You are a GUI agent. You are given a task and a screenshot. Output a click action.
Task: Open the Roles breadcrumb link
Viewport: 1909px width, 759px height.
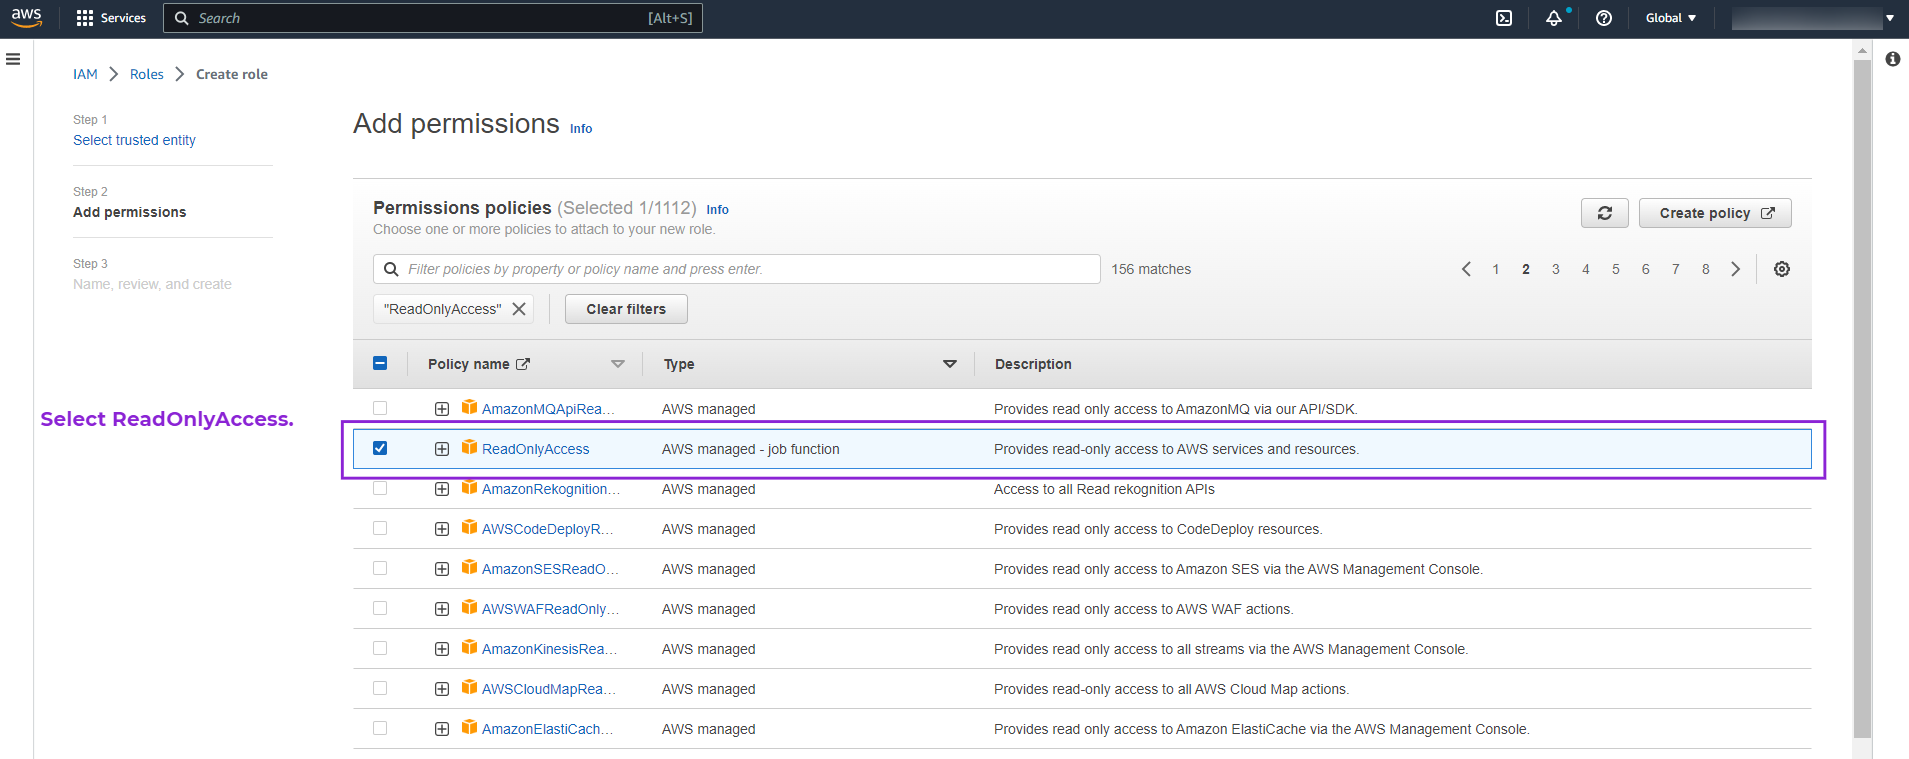147,74
